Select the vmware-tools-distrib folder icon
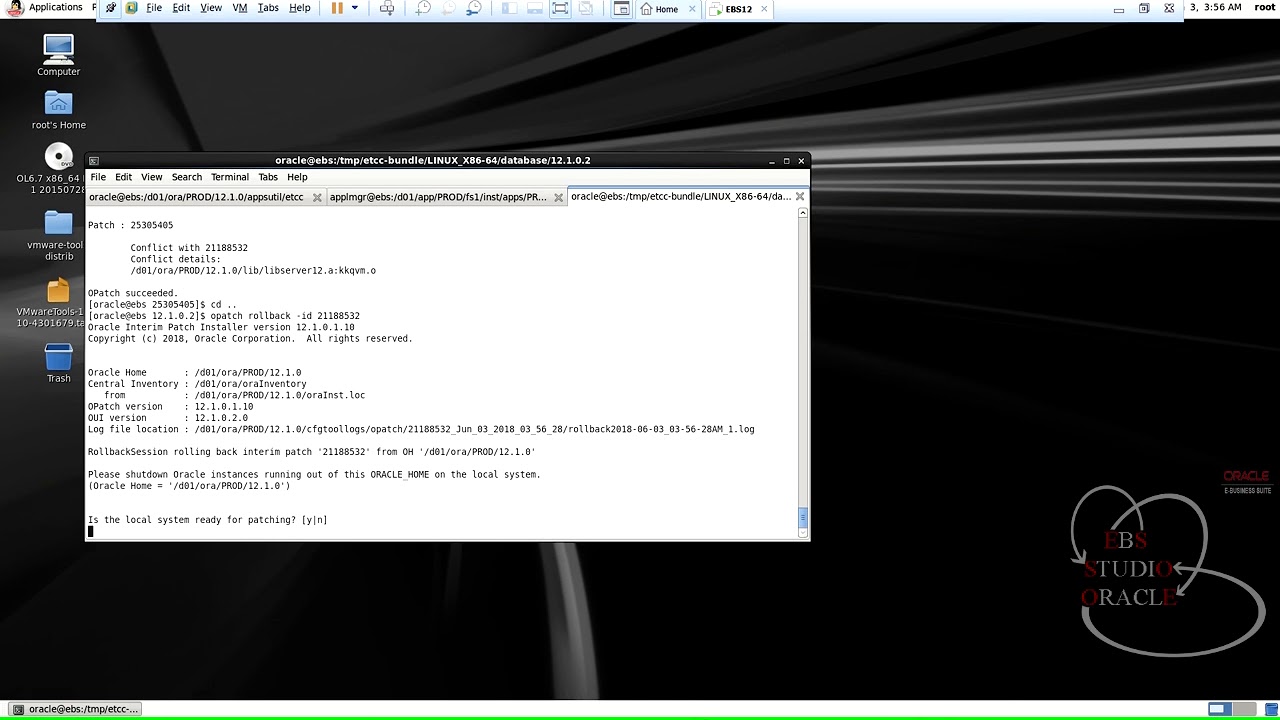The image size is (1280, 720). (59, 235)
